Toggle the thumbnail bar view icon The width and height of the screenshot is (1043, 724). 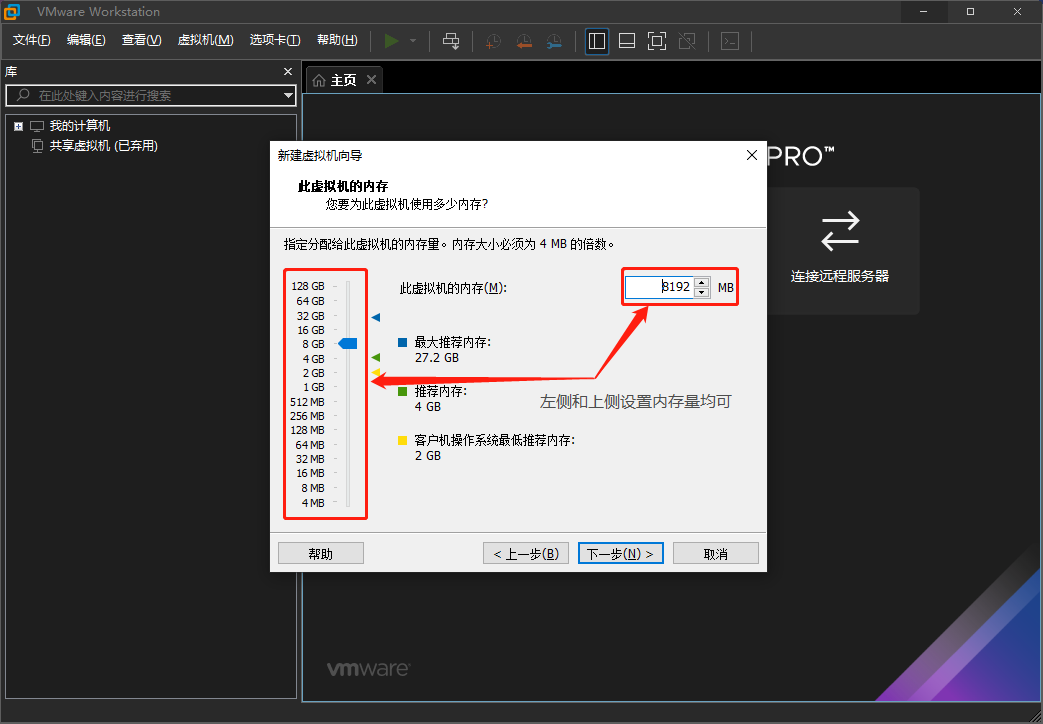pos(627,41)
